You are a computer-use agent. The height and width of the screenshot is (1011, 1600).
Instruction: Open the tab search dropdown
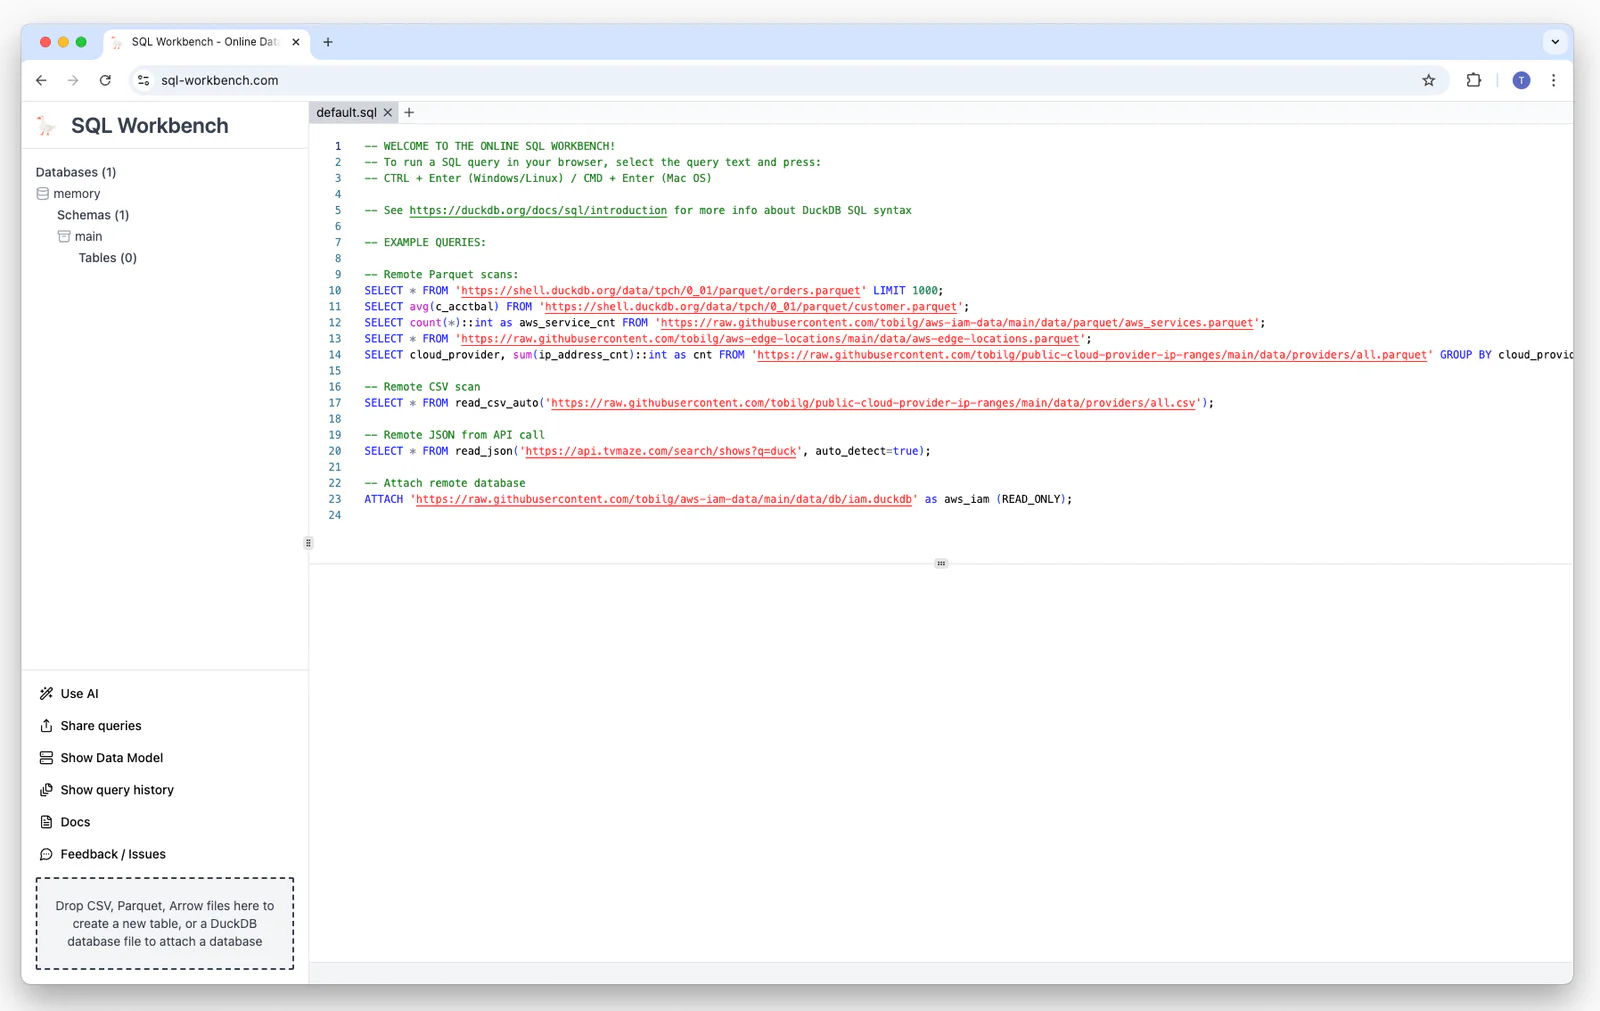pyautogui.click(x=1555, y=42)
